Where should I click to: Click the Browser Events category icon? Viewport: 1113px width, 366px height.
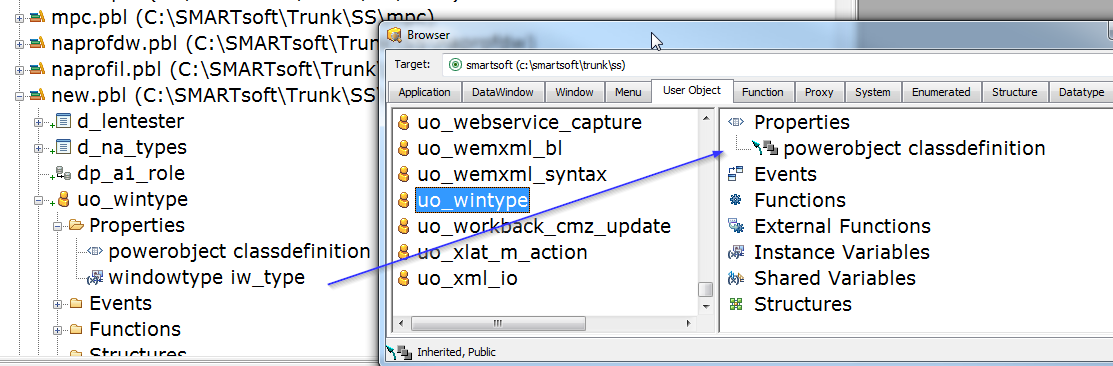click(736, 174)
